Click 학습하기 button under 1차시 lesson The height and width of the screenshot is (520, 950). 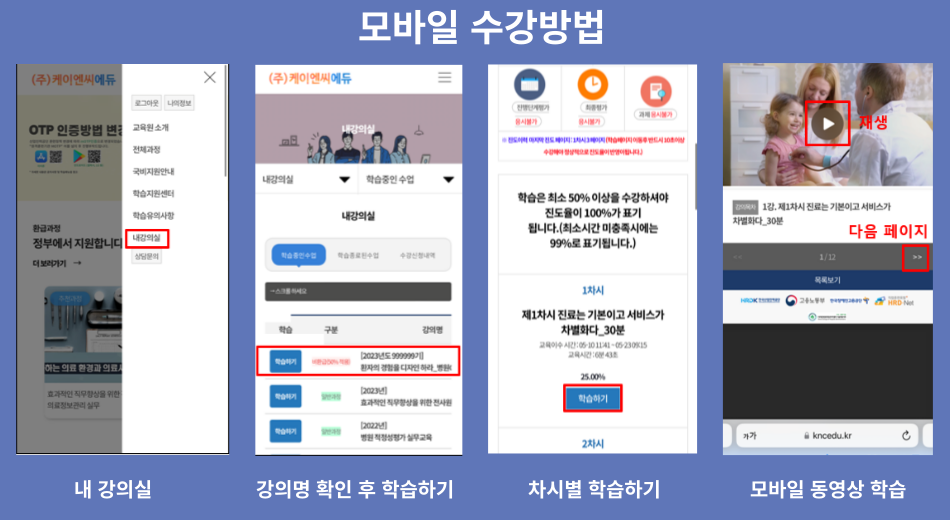(x=593, y=399)
